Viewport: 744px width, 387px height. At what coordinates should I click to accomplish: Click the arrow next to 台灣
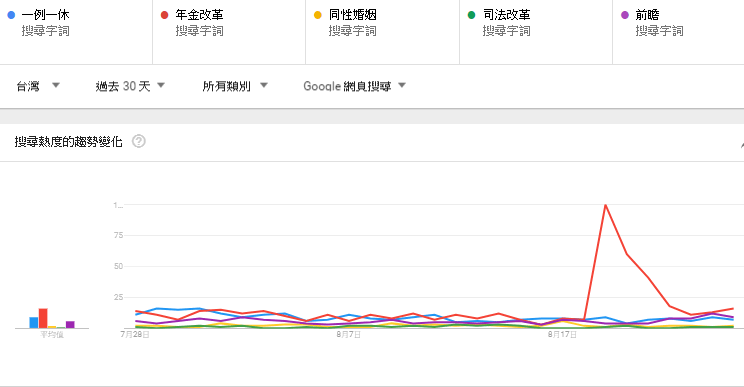pos(56,85)
